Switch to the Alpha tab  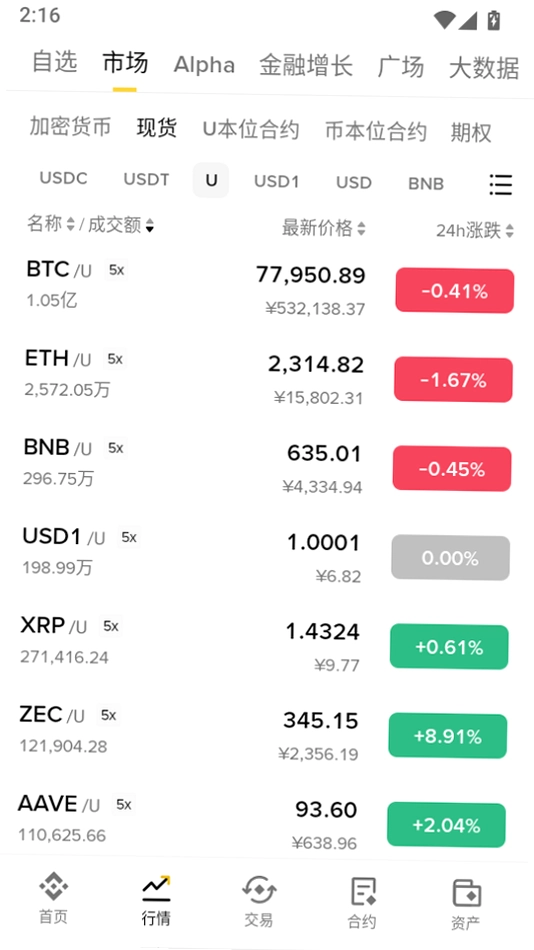click(x=204, y=64)
